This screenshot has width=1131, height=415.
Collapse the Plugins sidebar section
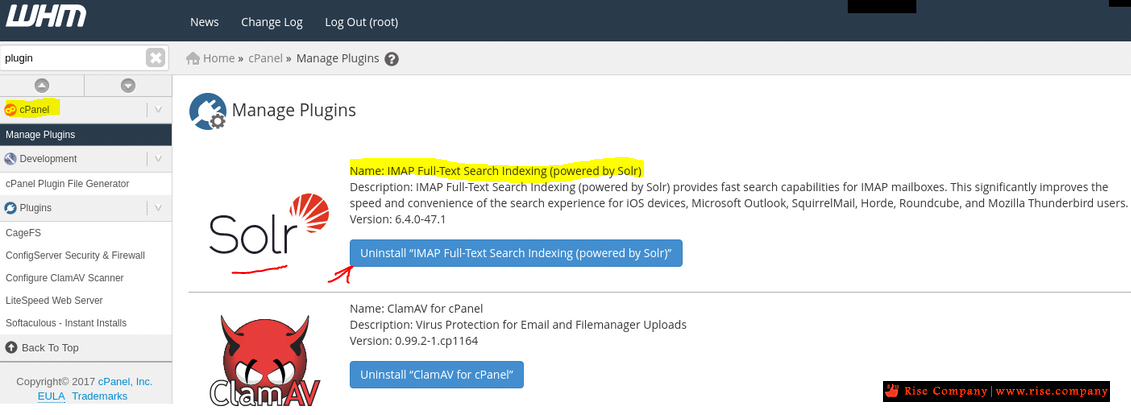click(x=159, y=208)
